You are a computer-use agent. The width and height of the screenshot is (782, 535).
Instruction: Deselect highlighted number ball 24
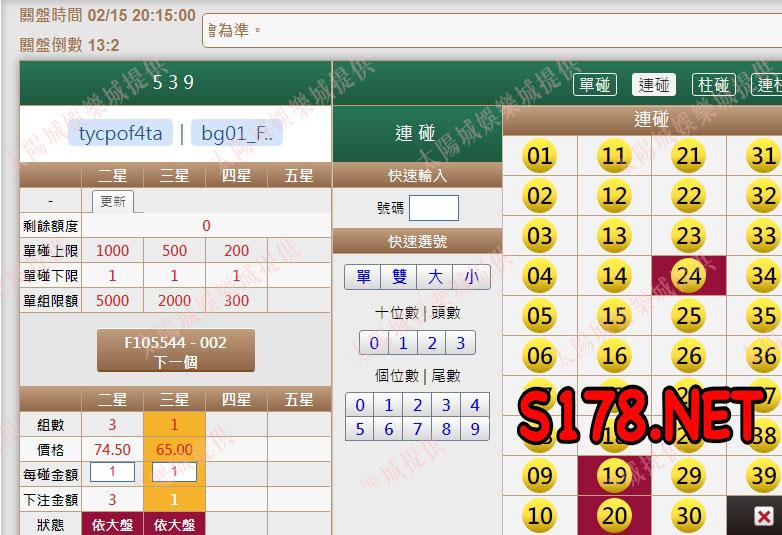coord(689,276)
